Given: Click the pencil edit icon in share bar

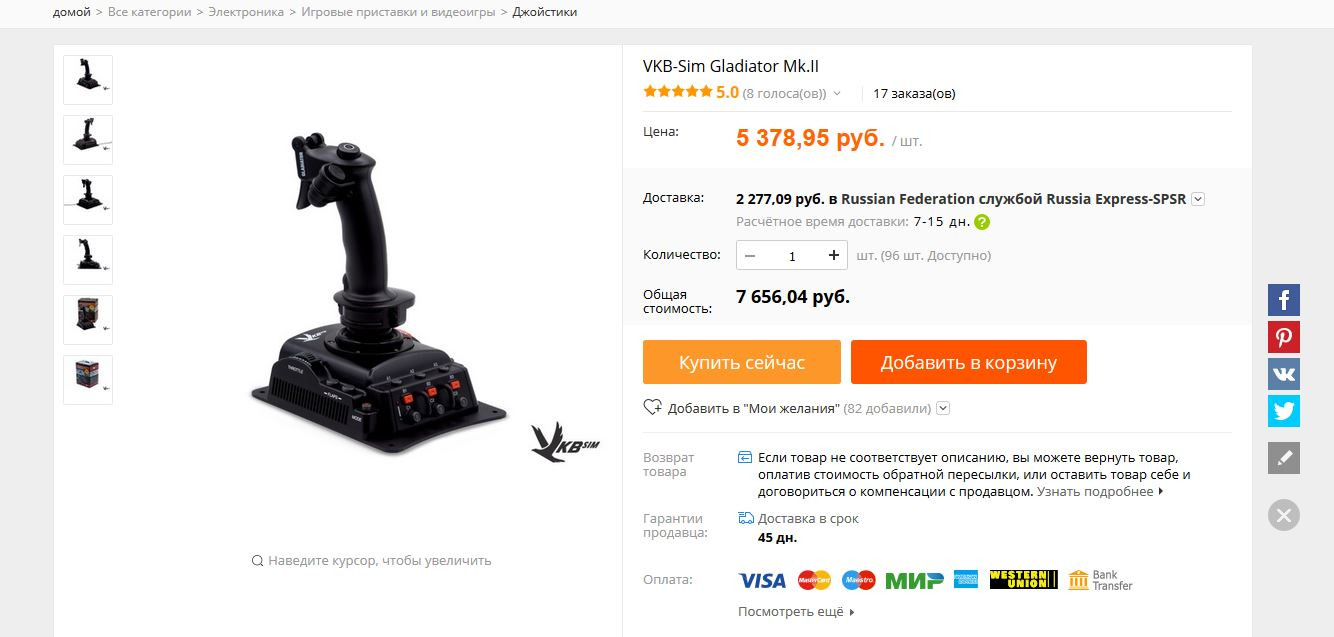Looking at the screenshot, I should [1284, 458].
